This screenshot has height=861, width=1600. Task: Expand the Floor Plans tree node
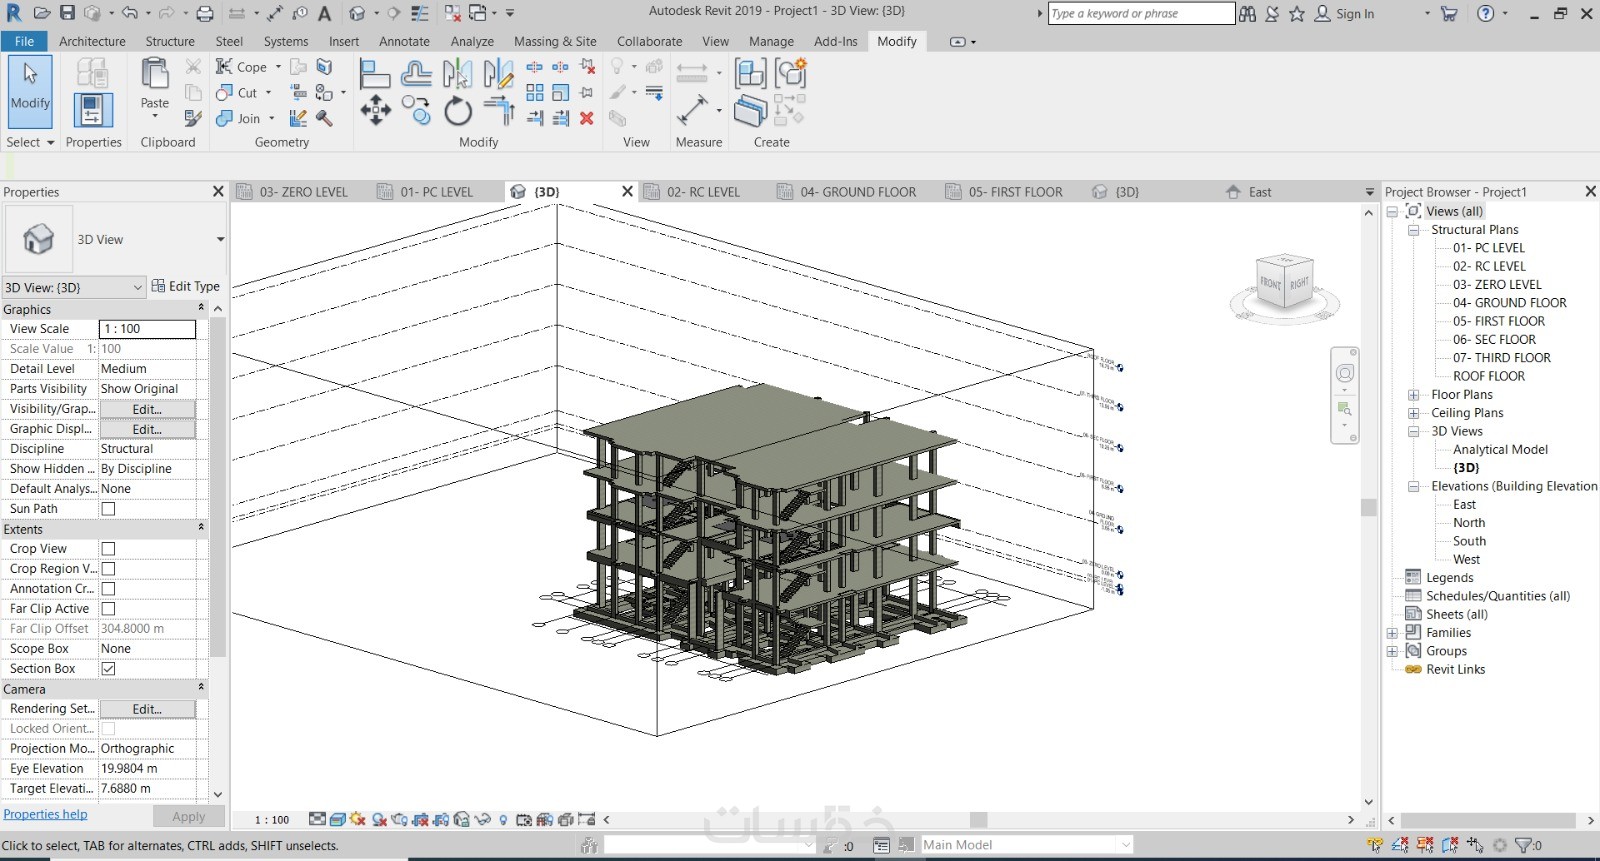pyautogui.click(x=1414, y=395)
